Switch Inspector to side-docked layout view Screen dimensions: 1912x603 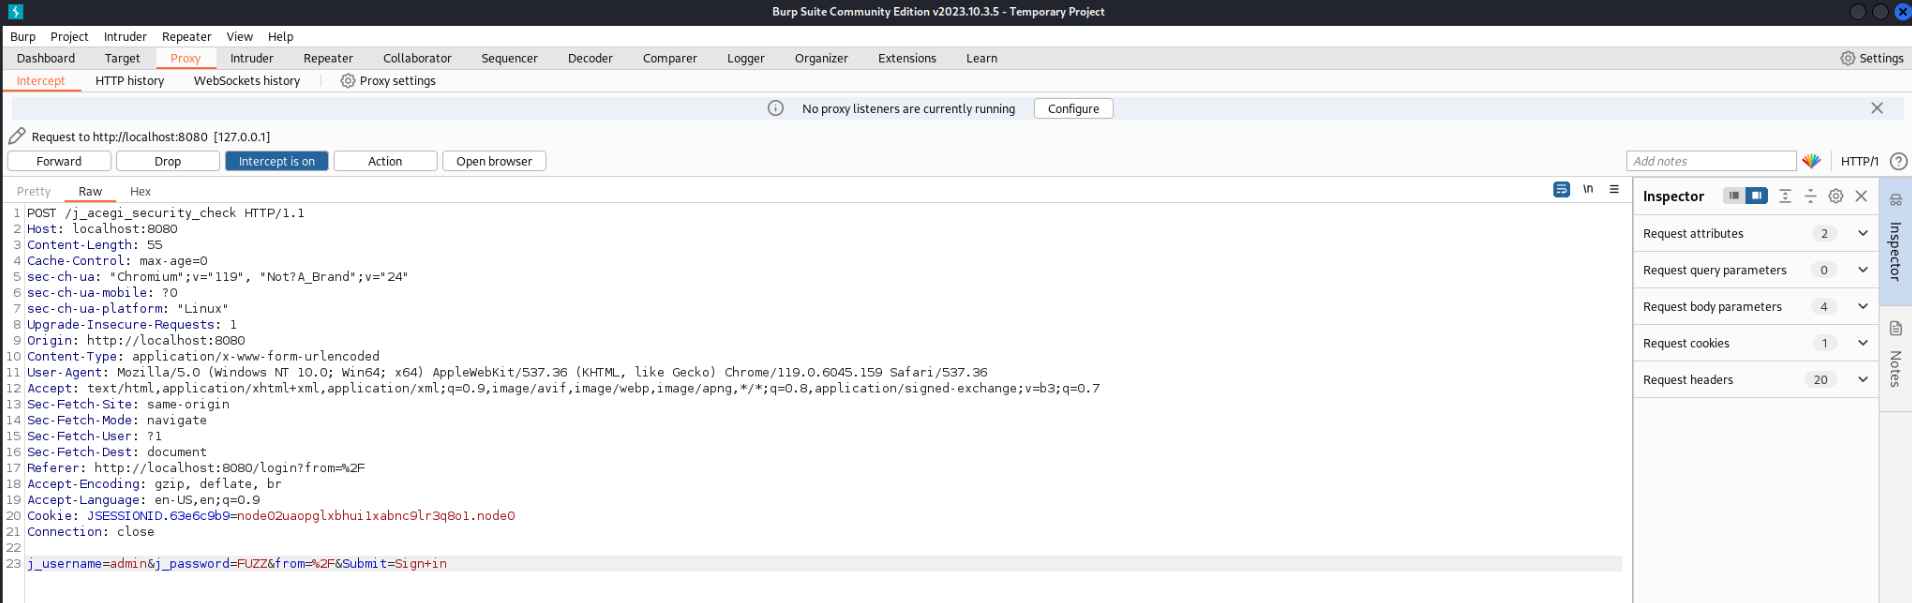(1757, 196)
